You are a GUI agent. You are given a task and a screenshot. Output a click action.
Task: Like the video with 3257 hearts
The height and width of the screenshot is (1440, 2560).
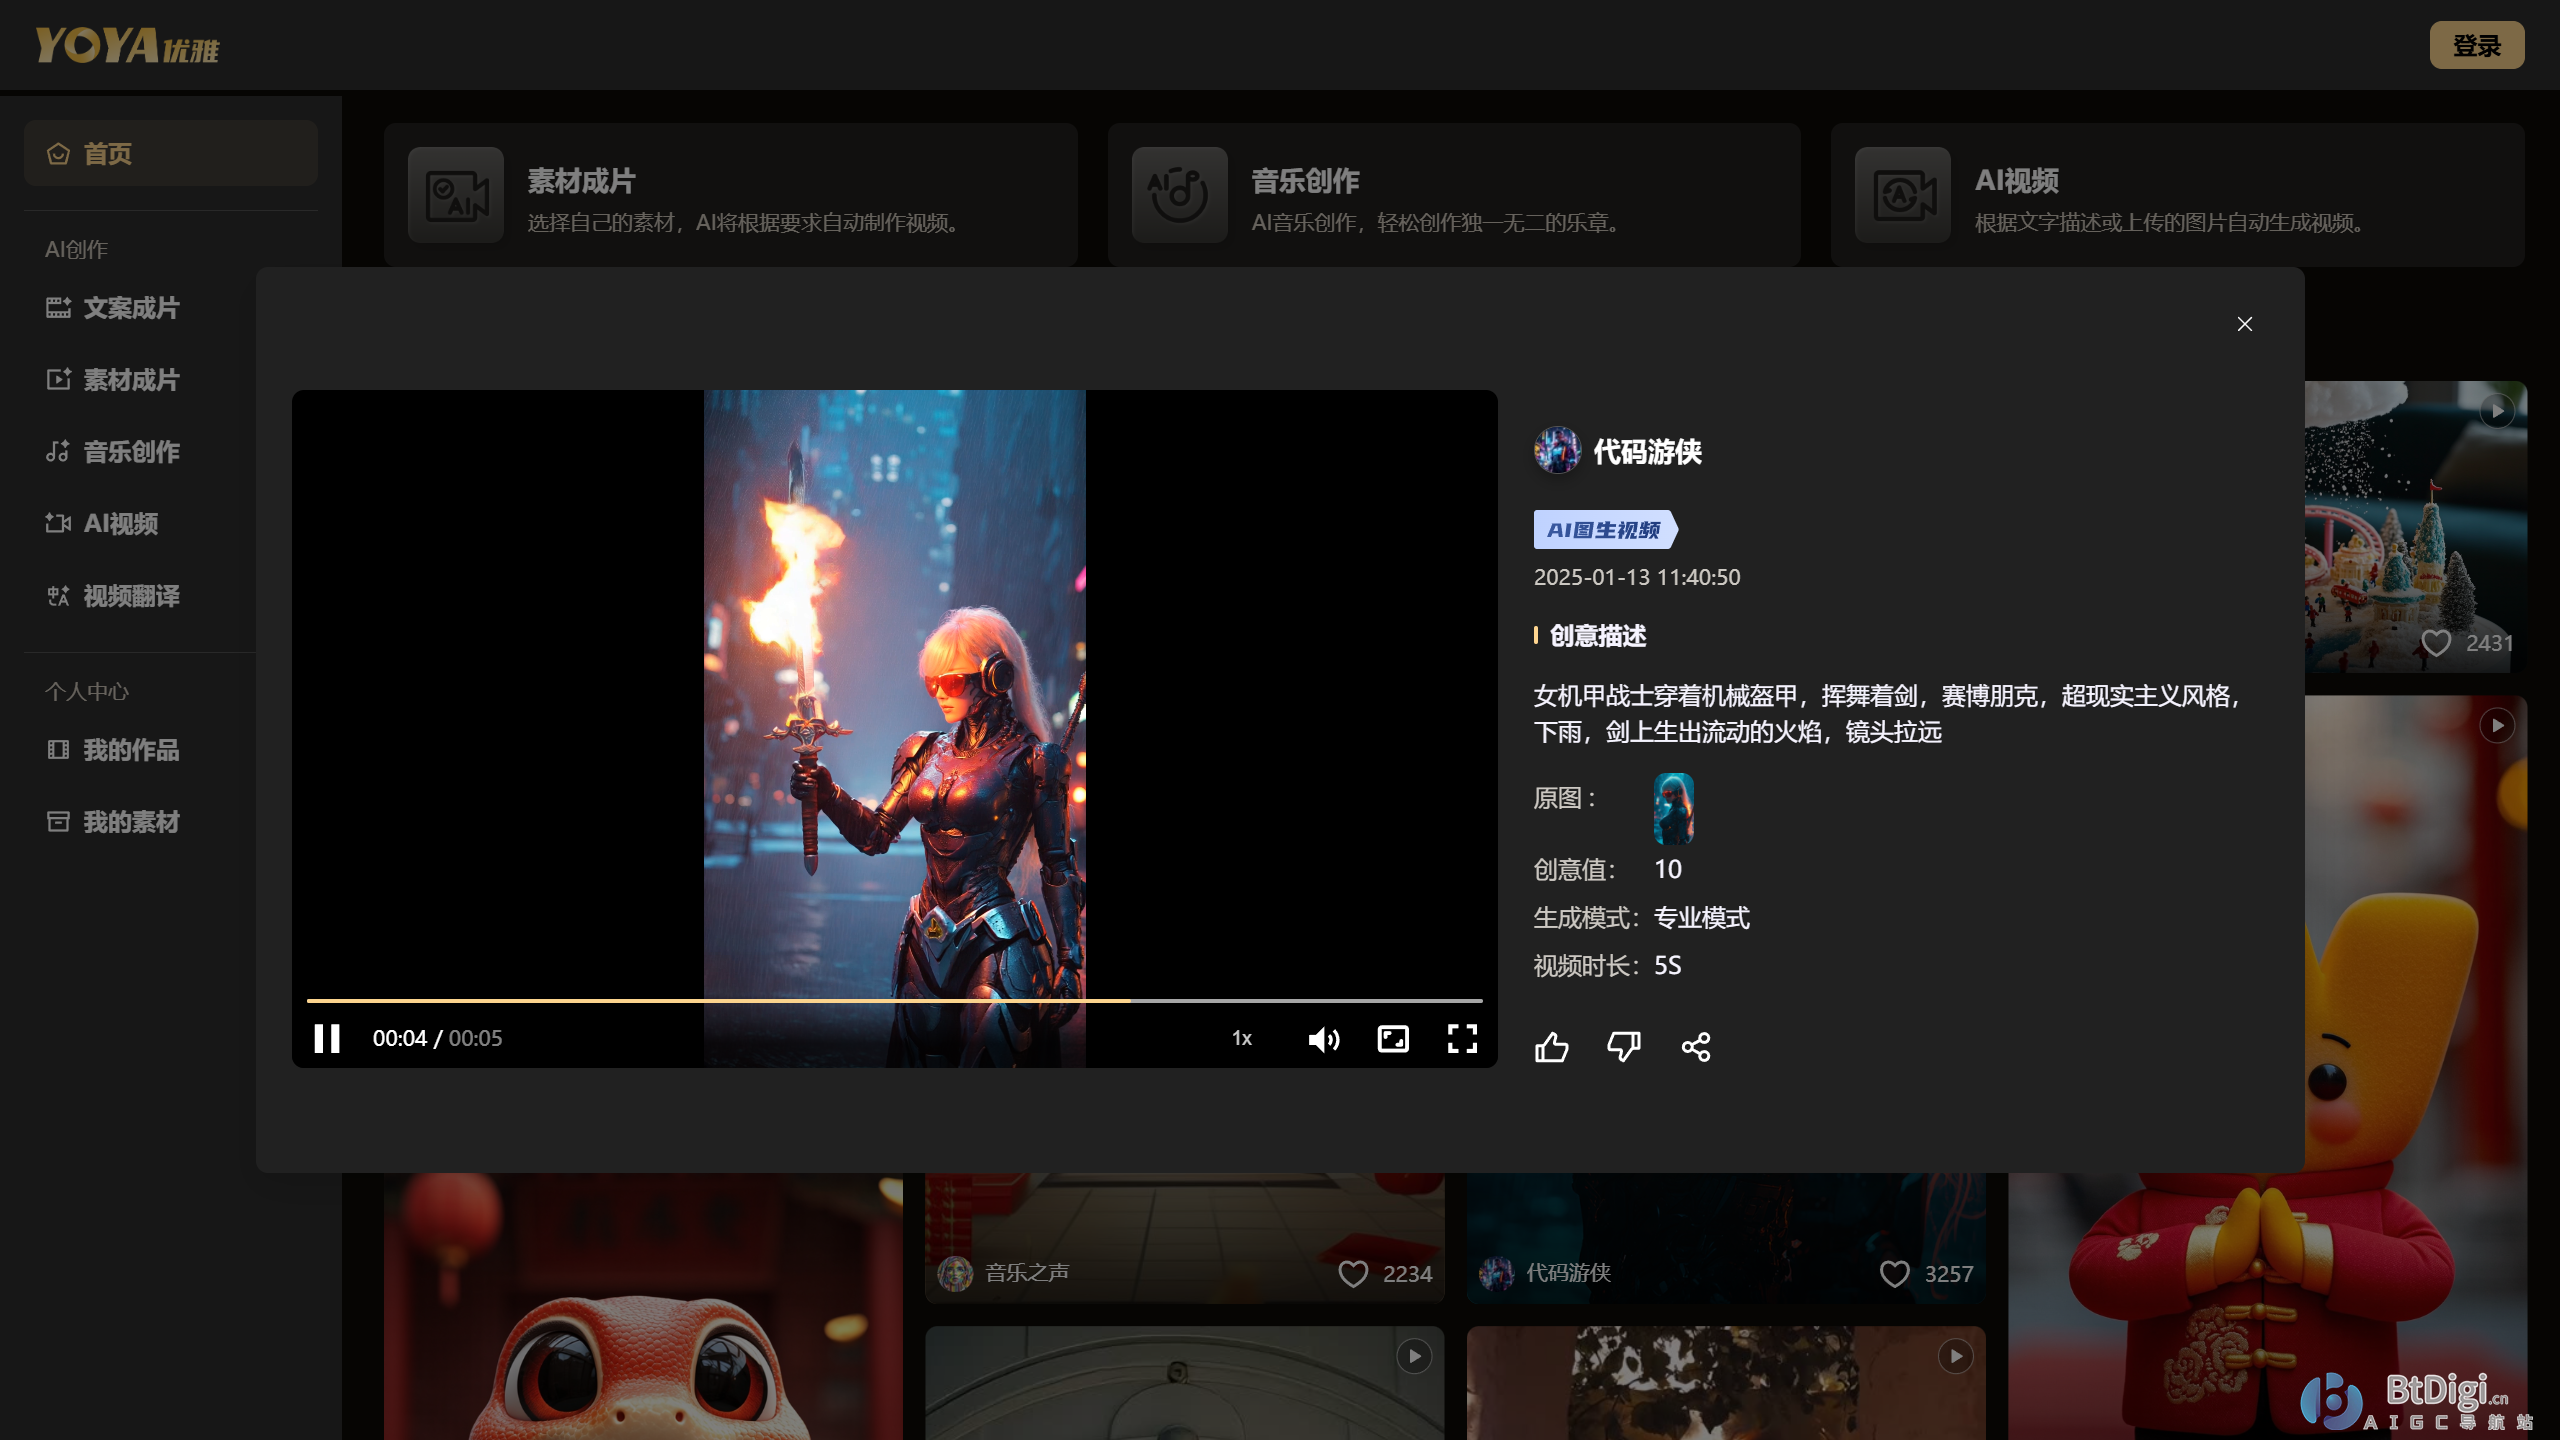pyautogui.click(x=1895, y=1273)
